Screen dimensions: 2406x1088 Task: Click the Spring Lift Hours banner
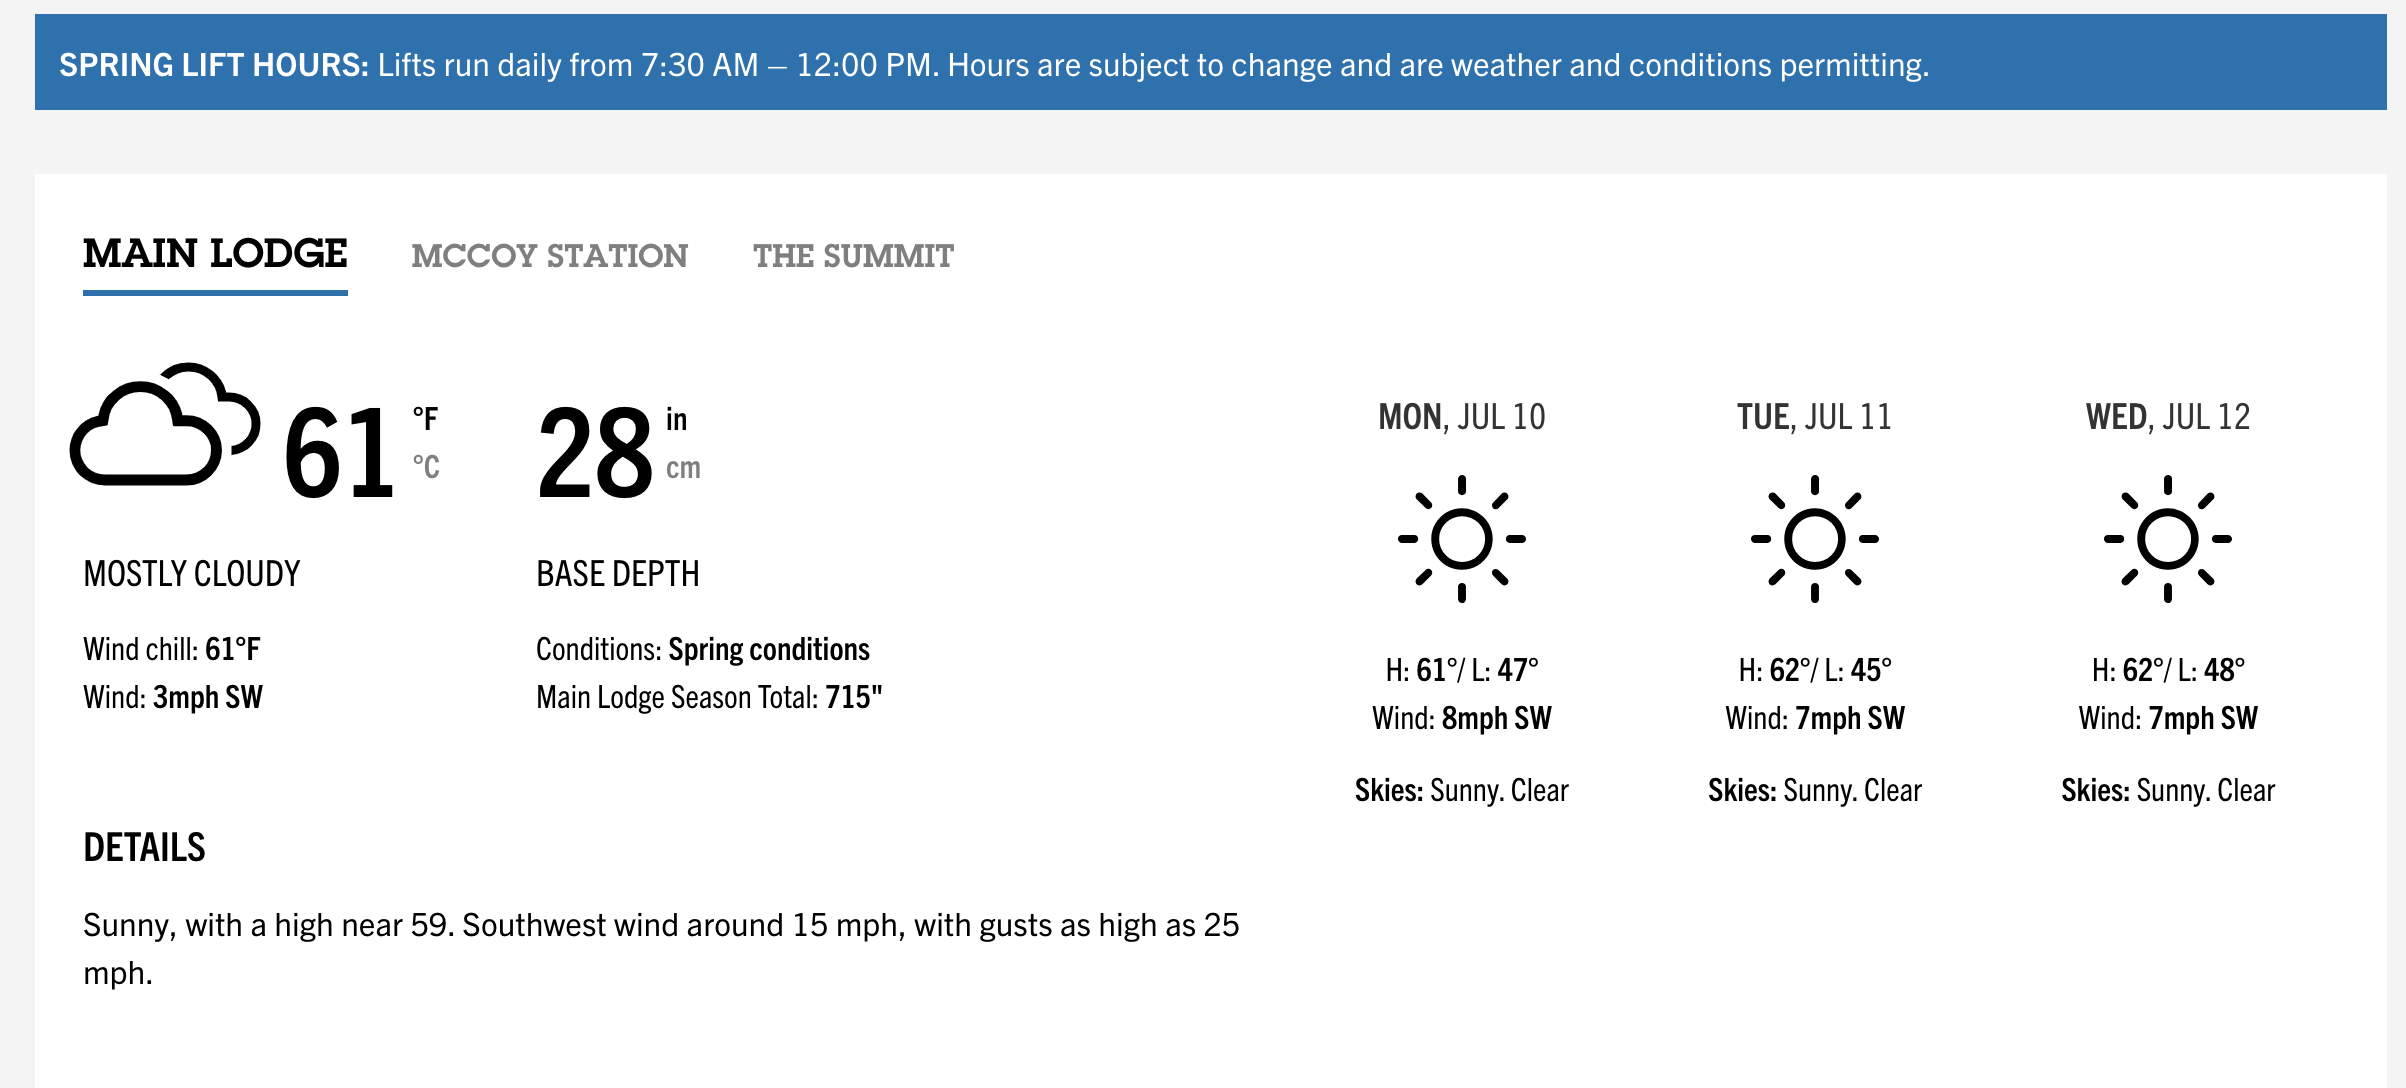click(x=1210, y=62)
